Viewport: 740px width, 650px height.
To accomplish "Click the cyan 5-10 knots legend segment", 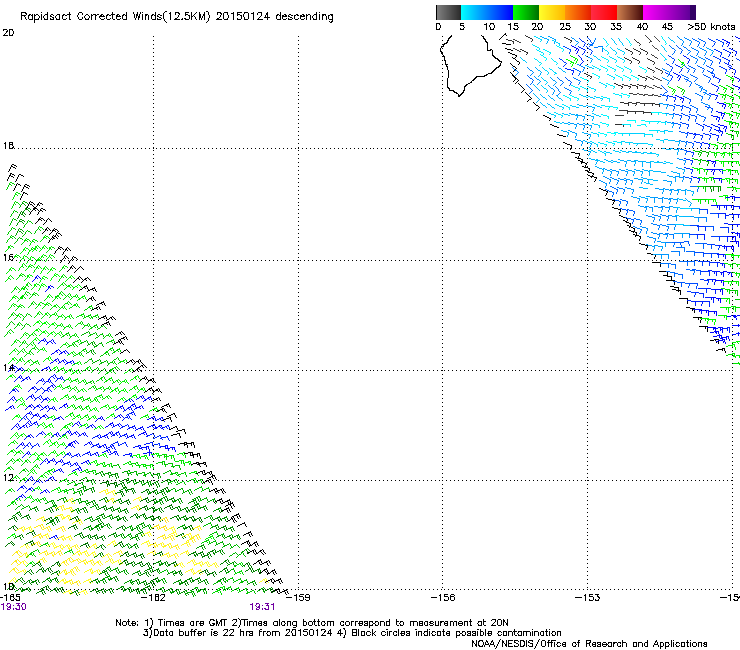I will (x=474, y=12).
